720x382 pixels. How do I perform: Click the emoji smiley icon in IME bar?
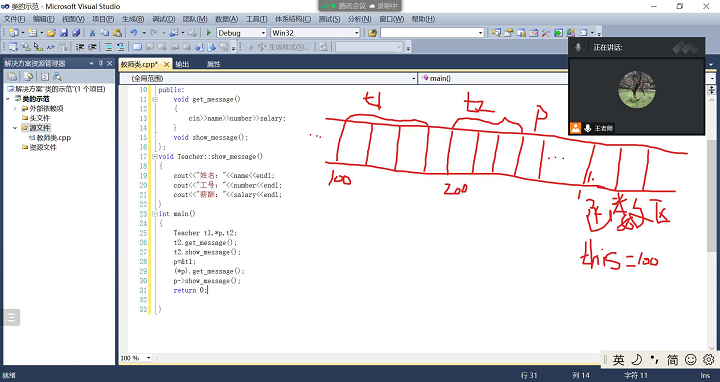point(691,360)
